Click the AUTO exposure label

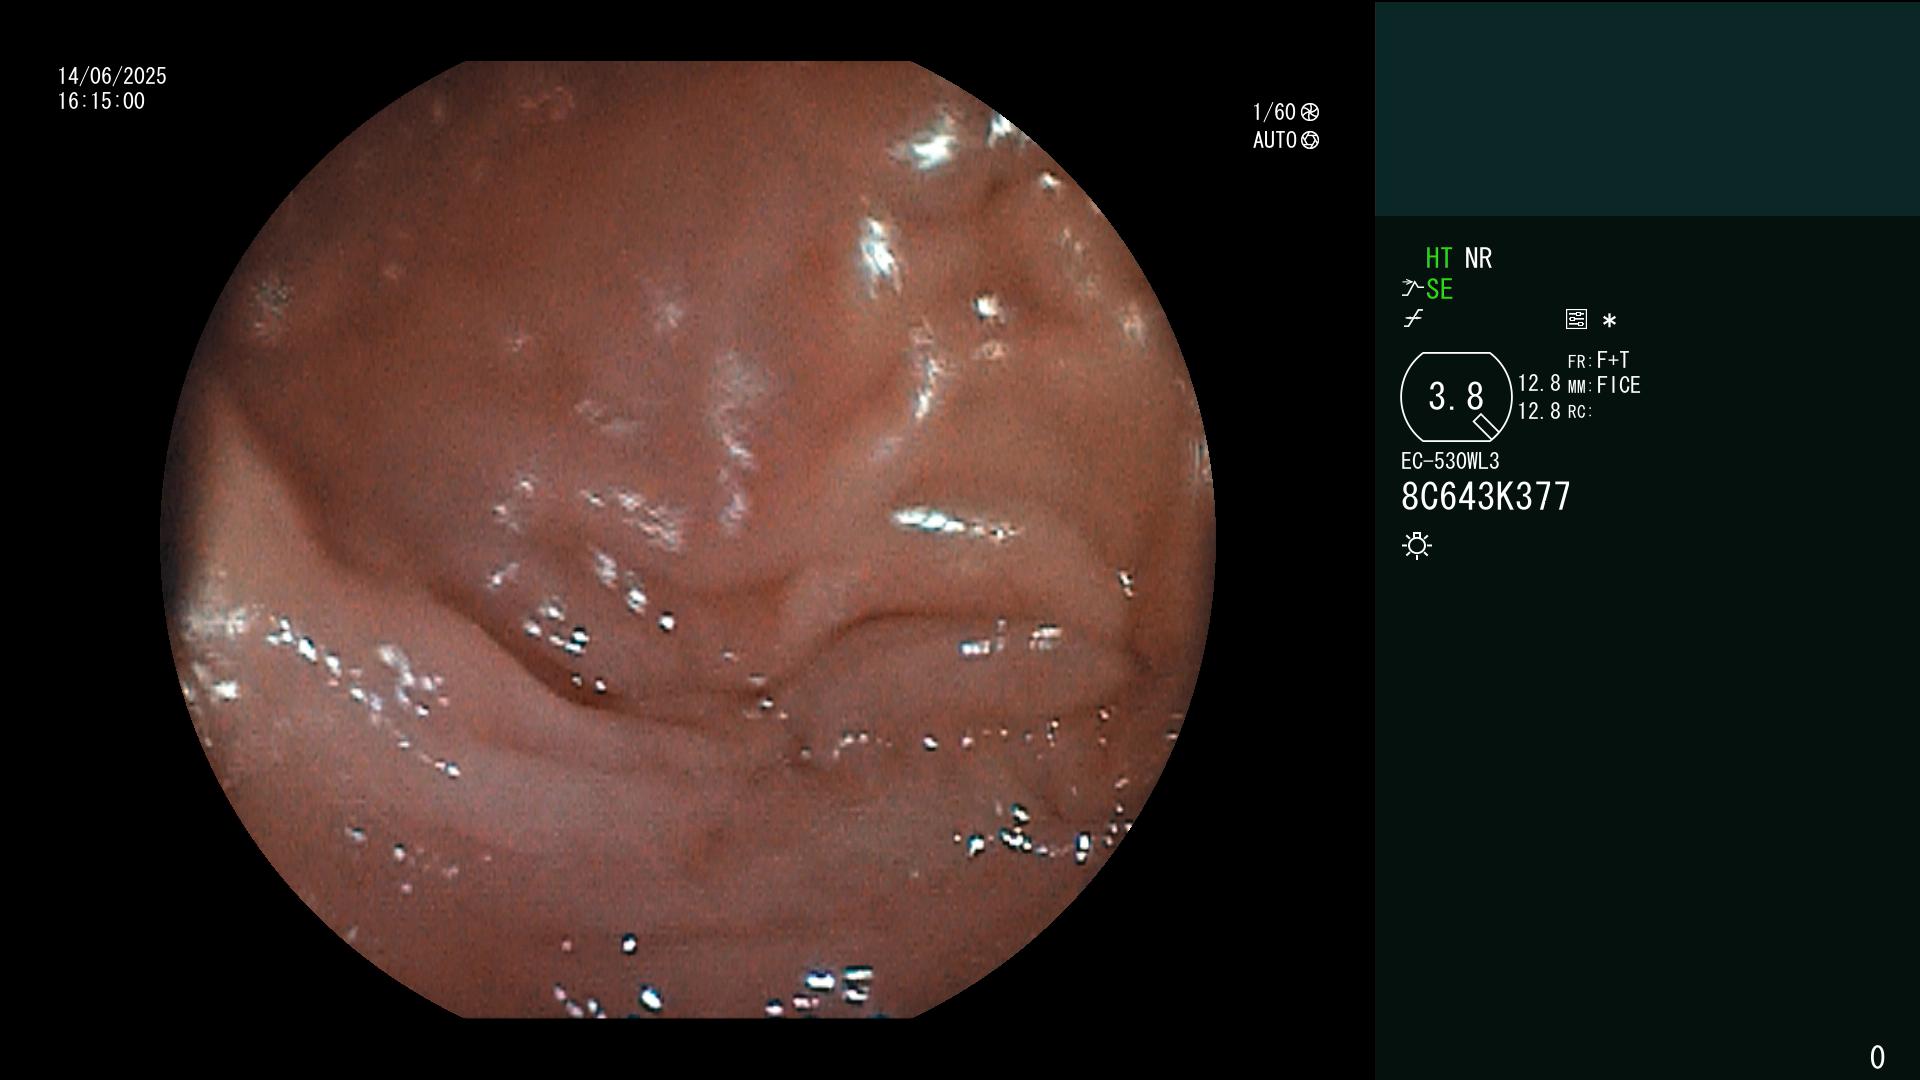(x=1275, y=140)
